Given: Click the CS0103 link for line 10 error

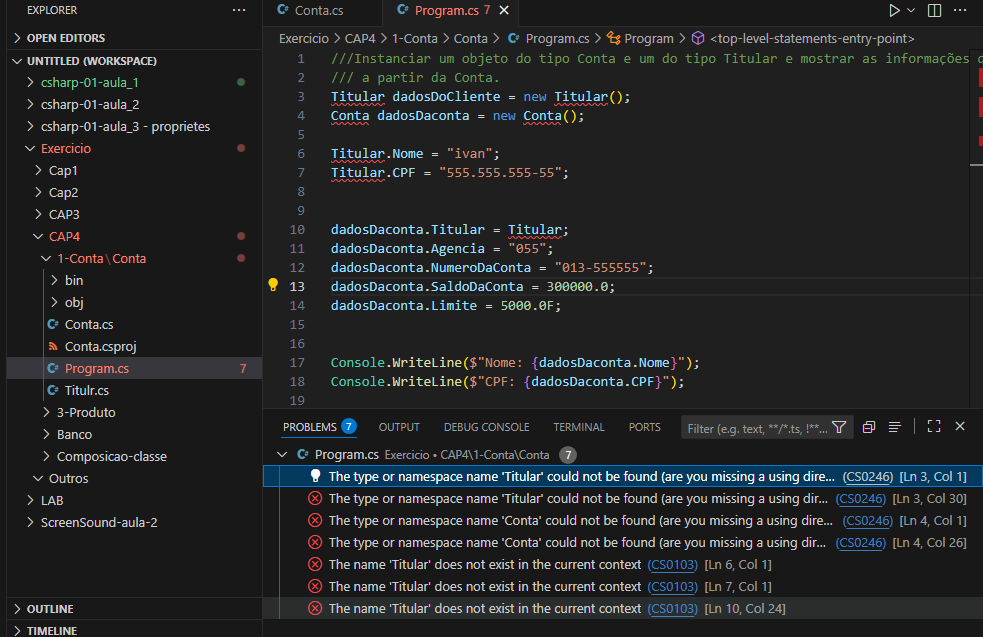Looking at the screenshot, I should [x=672, y=609].
